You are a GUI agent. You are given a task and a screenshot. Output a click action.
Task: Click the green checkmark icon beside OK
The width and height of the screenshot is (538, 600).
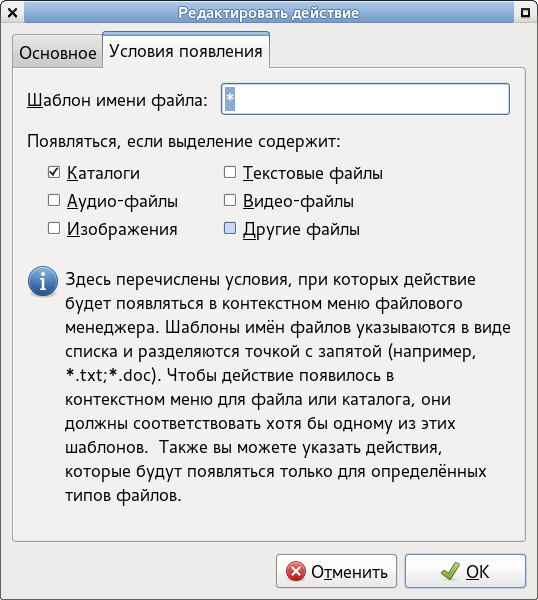(450, 571)
